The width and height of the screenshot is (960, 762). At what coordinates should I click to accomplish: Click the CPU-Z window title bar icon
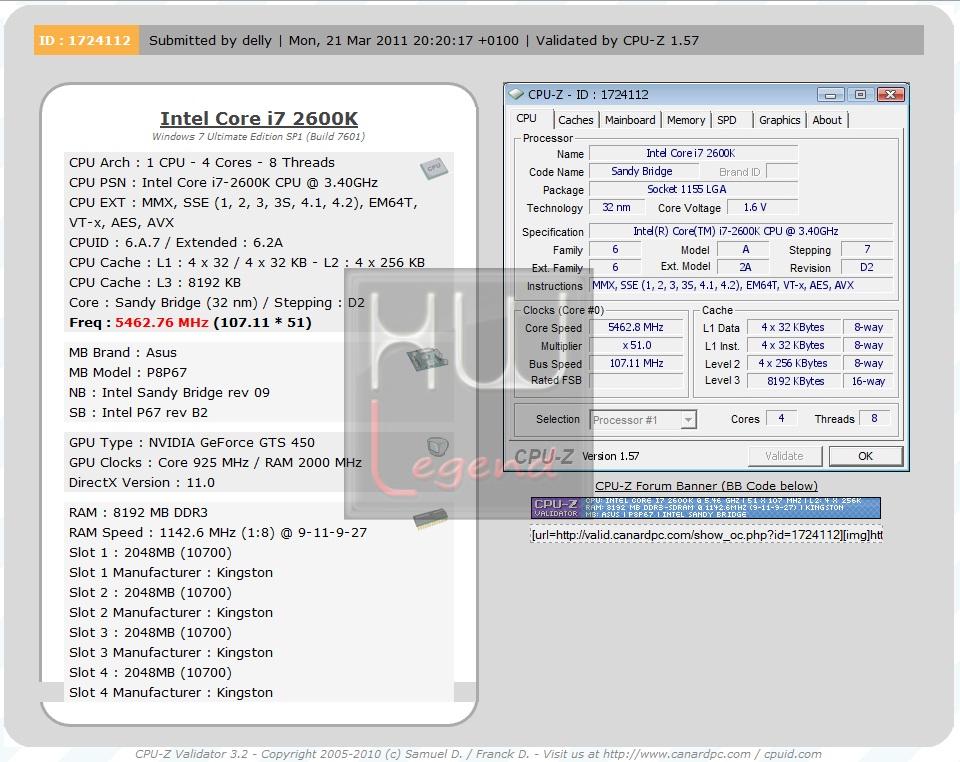pyautogui.click(x=517, y=94)
